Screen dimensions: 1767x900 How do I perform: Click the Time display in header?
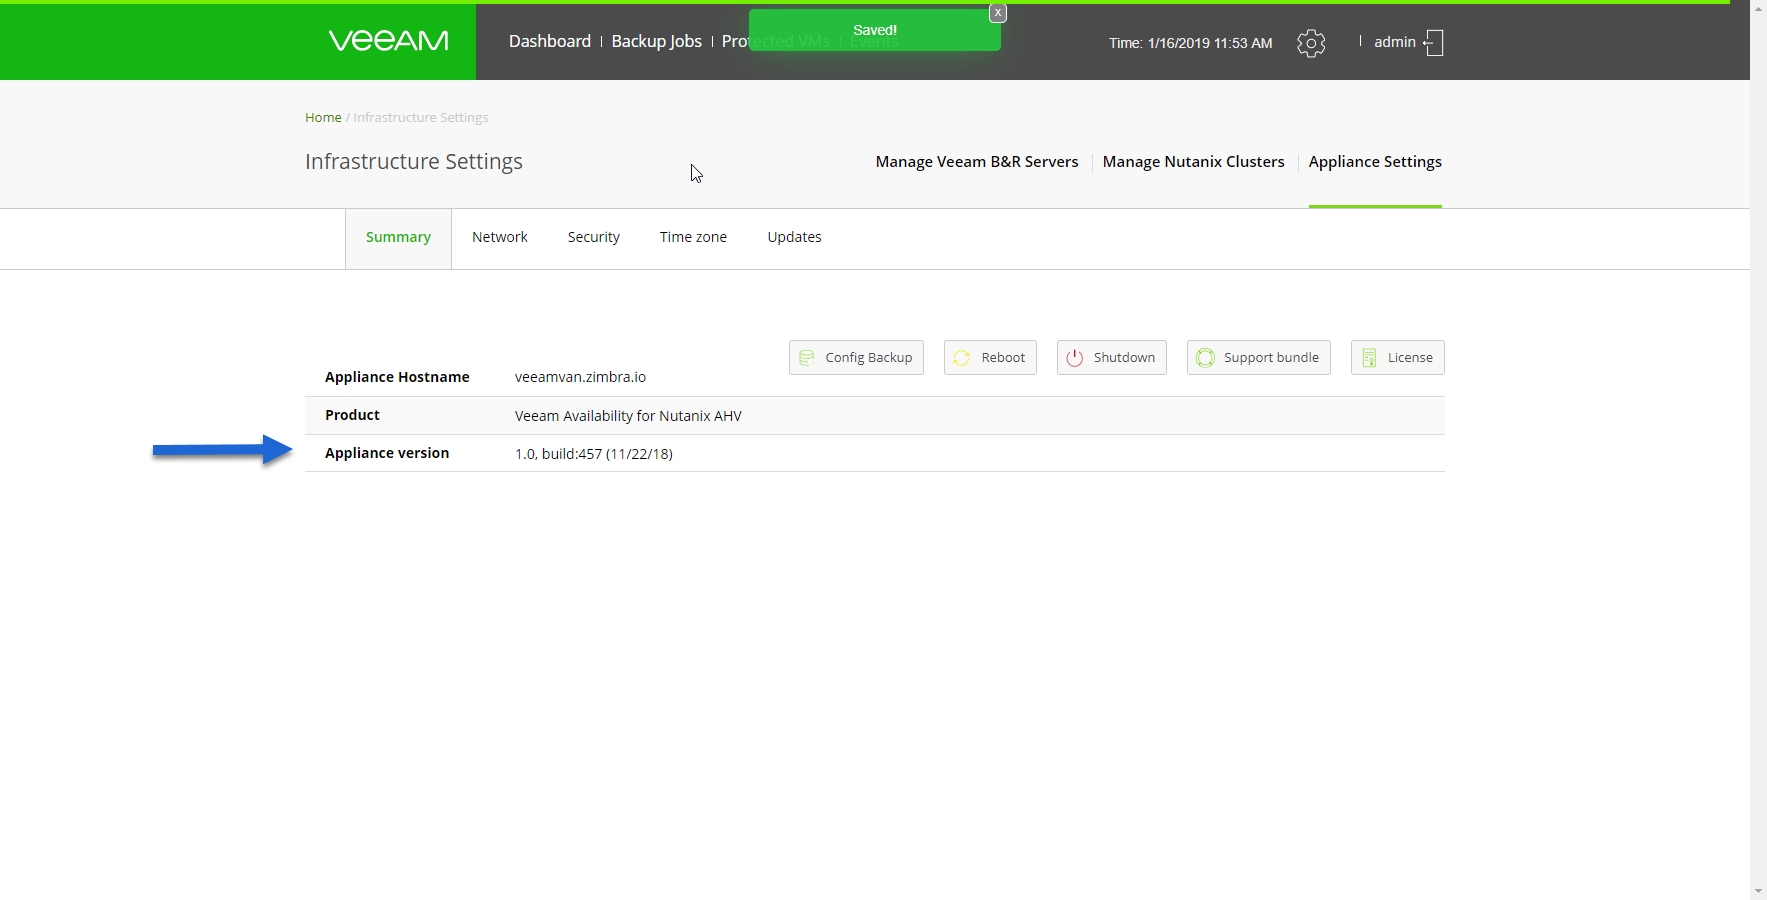[x=1190, y=43]
